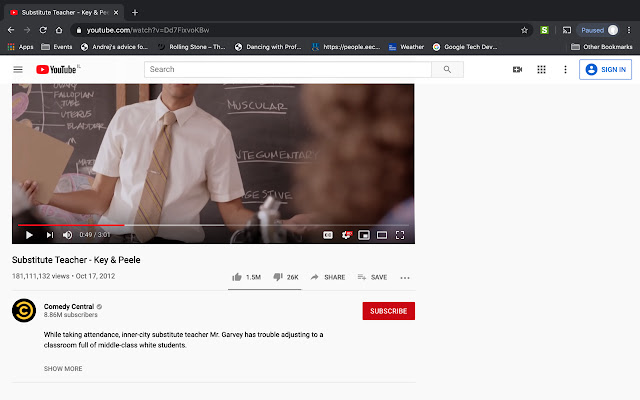Skip to next video

tap(50, 235)
